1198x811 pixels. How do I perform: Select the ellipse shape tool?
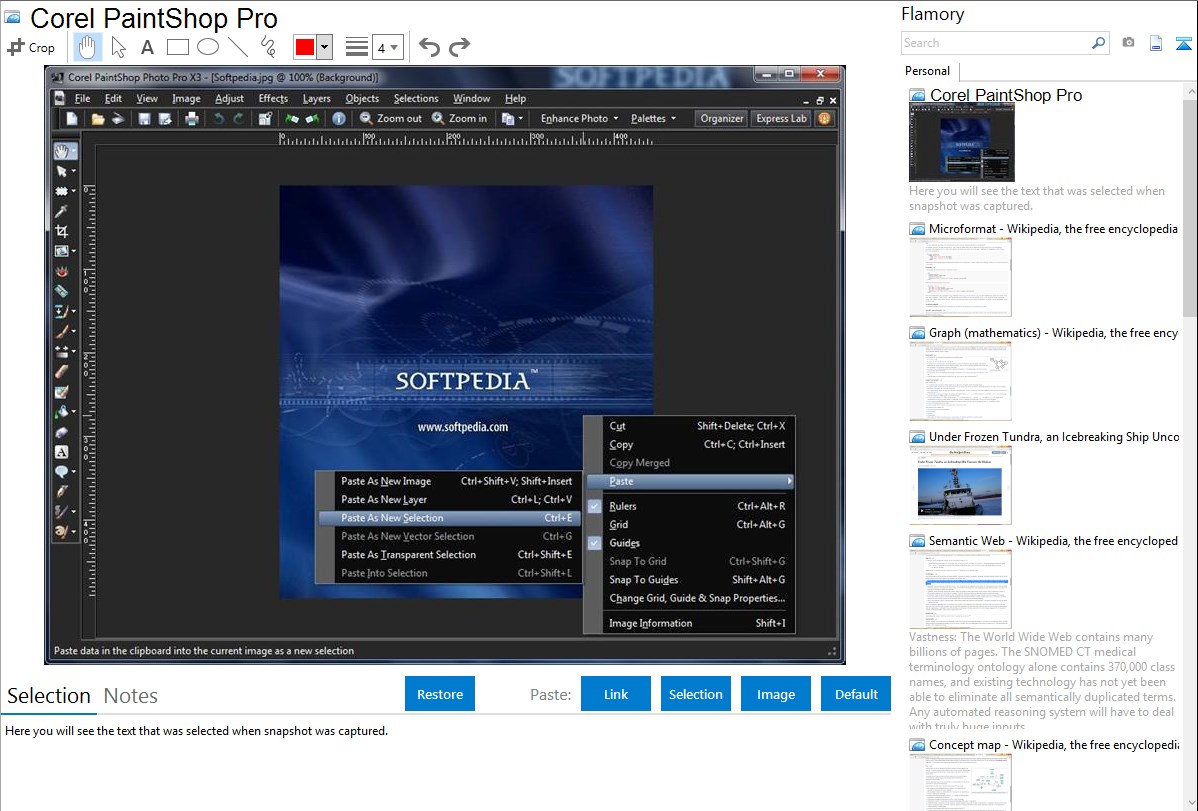click(208, 47)
